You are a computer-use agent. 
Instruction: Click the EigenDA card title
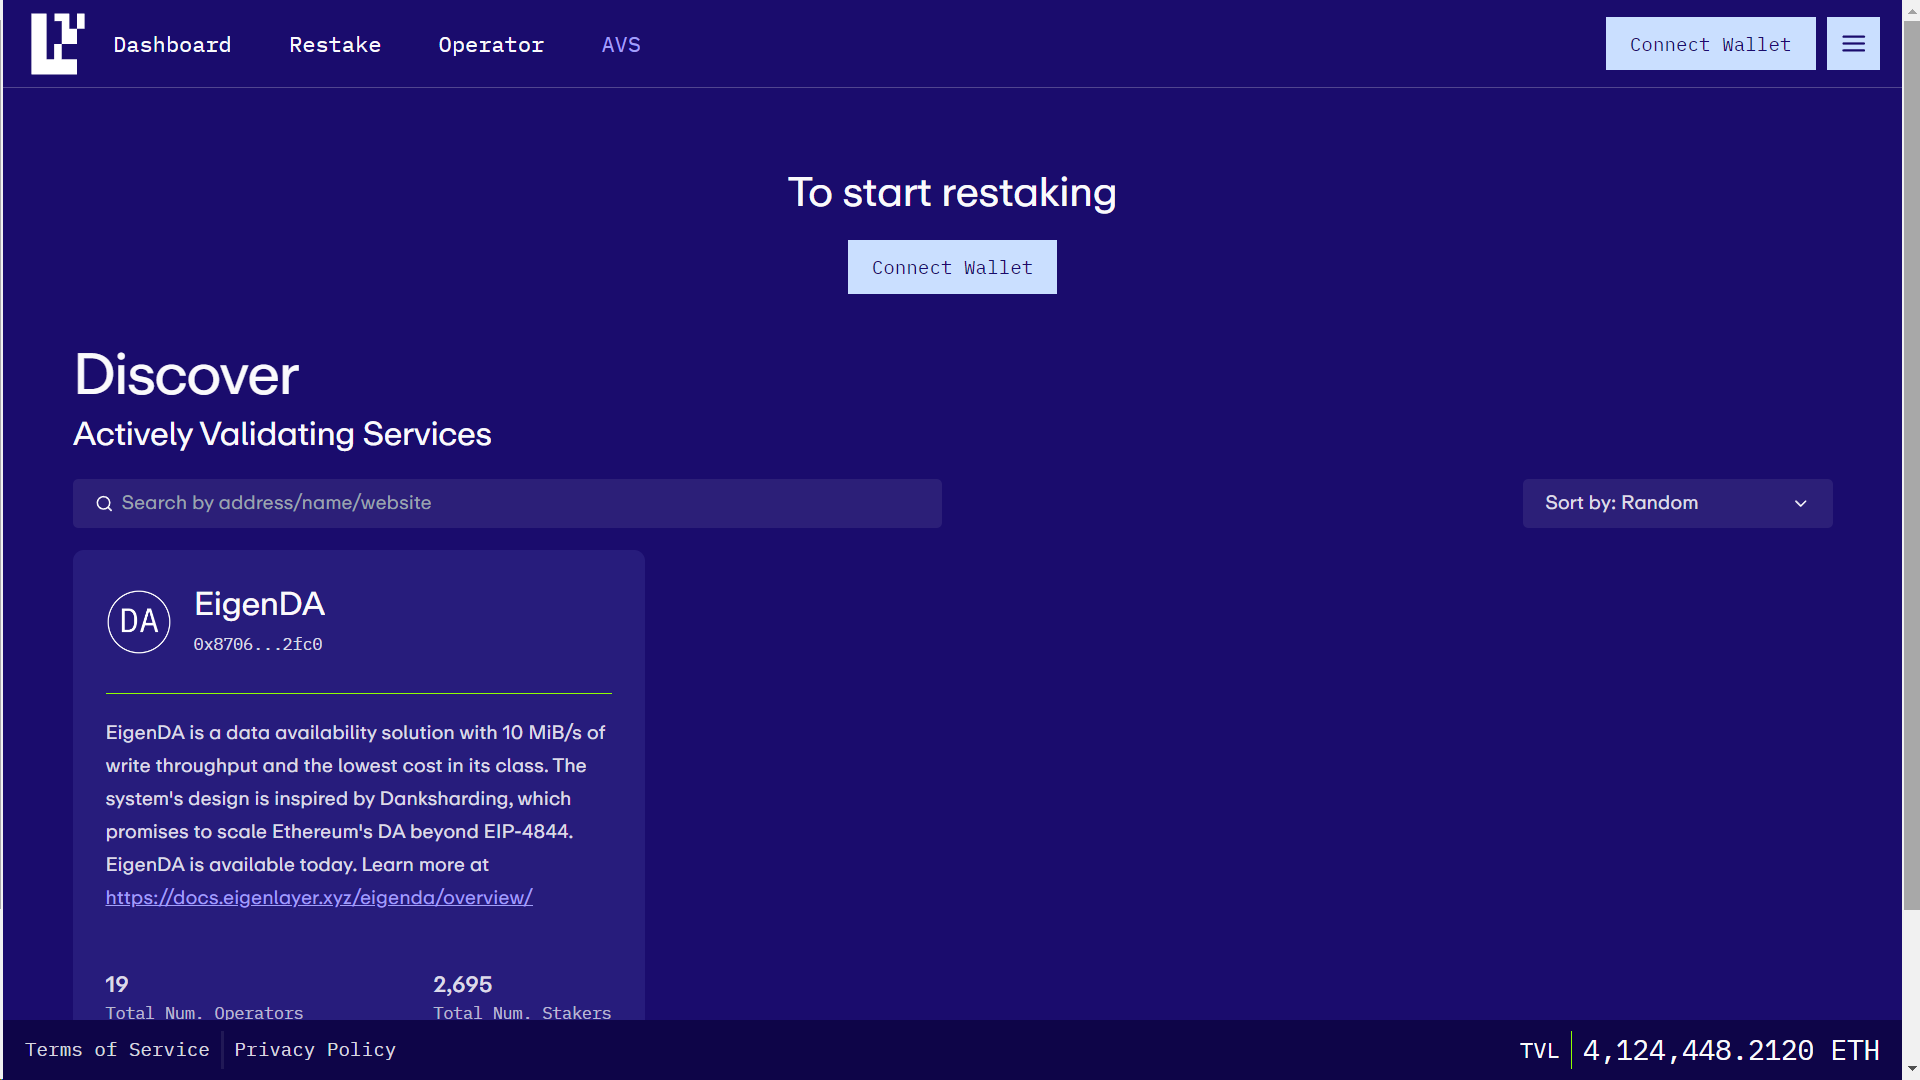[259, 604]
